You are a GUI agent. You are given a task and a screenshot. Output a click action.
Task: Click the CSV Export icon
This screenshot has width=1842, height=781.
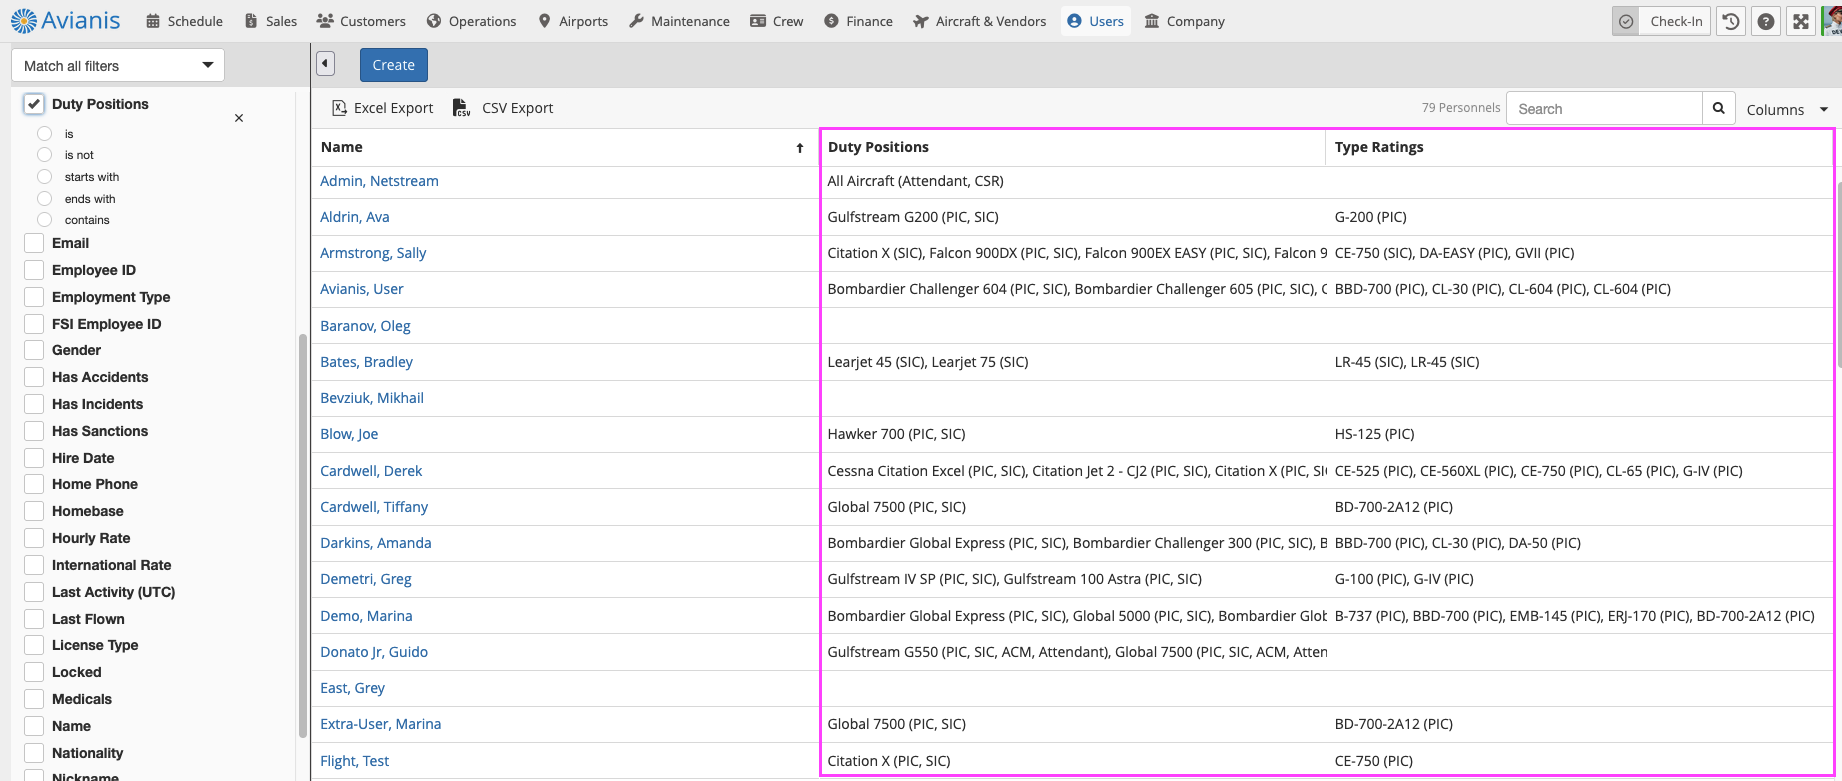click(x=461, y=108)
